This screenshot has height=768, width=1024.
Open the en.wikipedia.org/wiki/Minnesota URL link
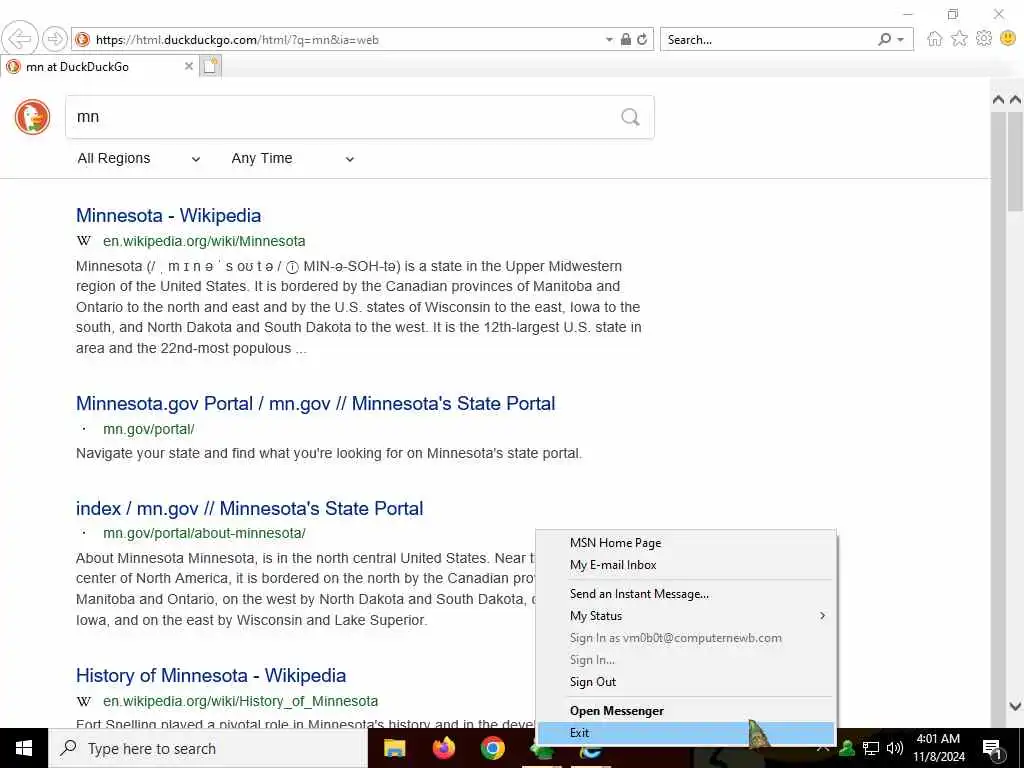click(204, 241)
